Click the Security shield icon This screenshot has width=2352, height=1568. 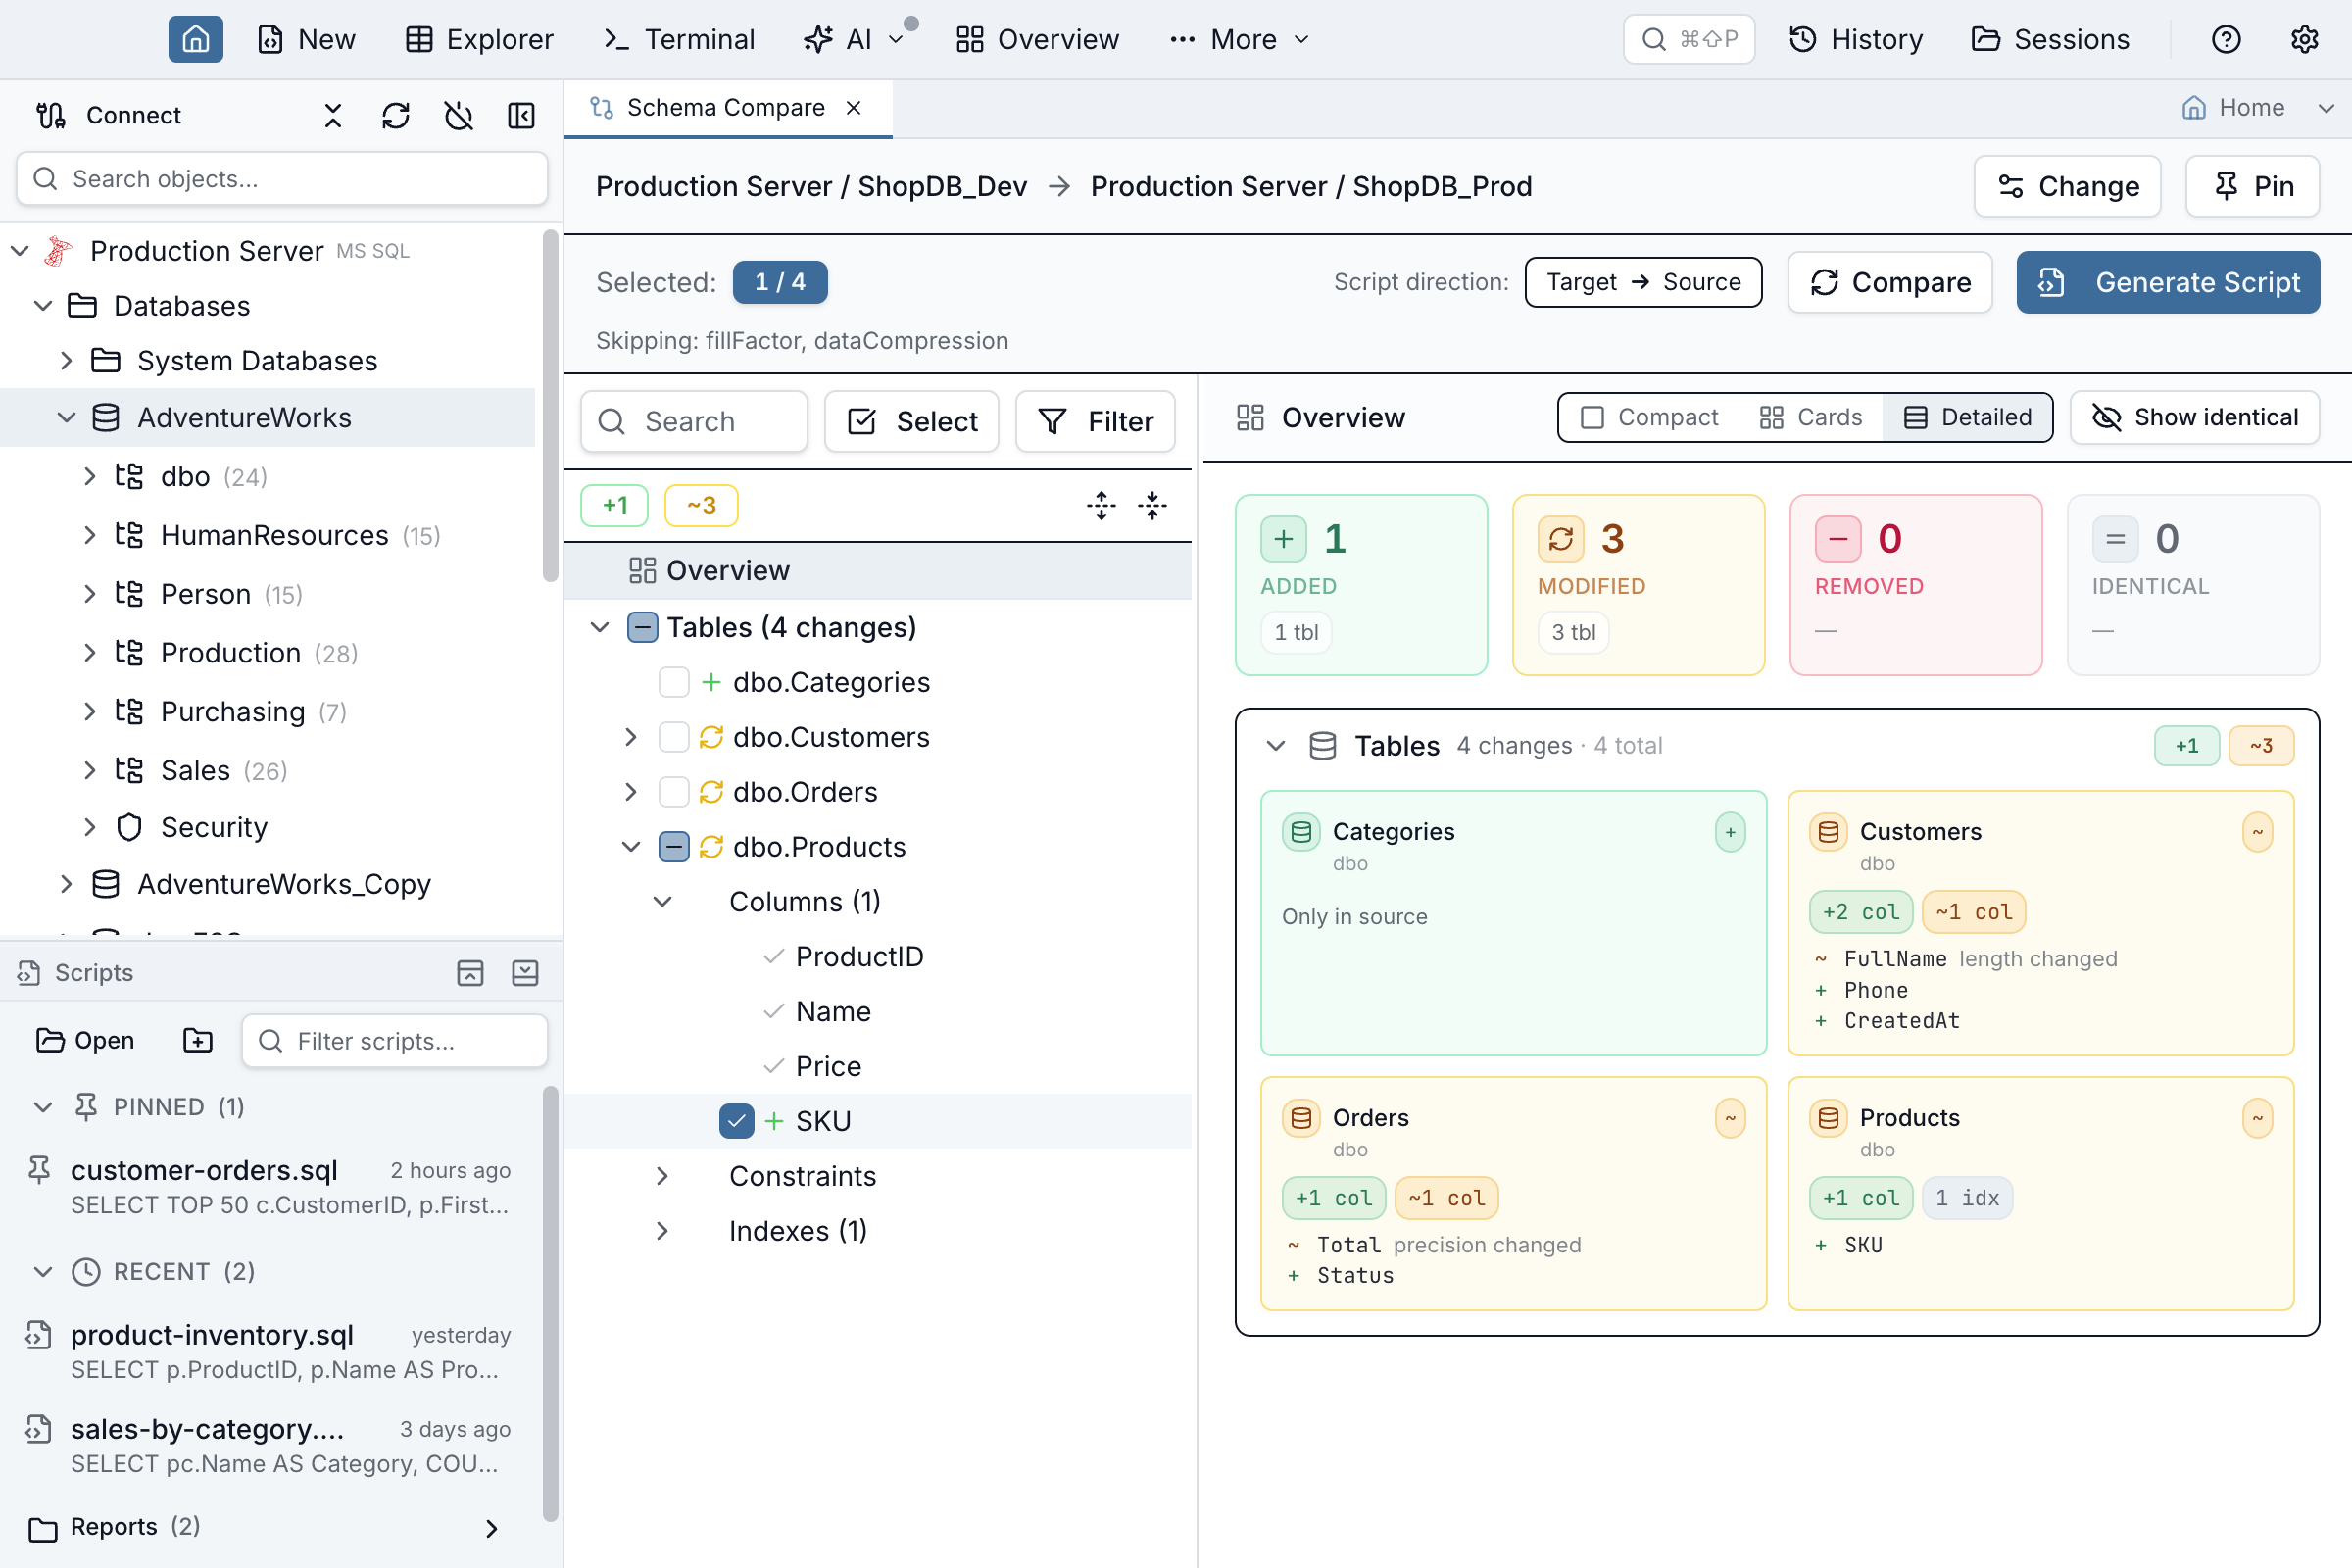[129, 827]
